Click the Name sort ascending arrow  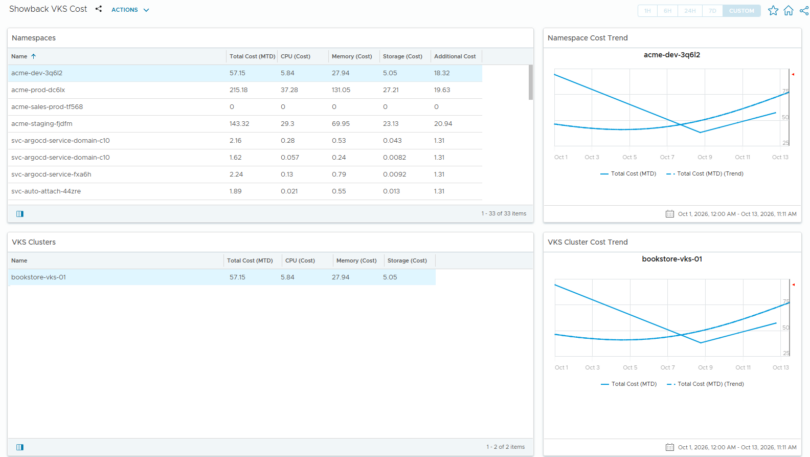click(x=34, y=56)
